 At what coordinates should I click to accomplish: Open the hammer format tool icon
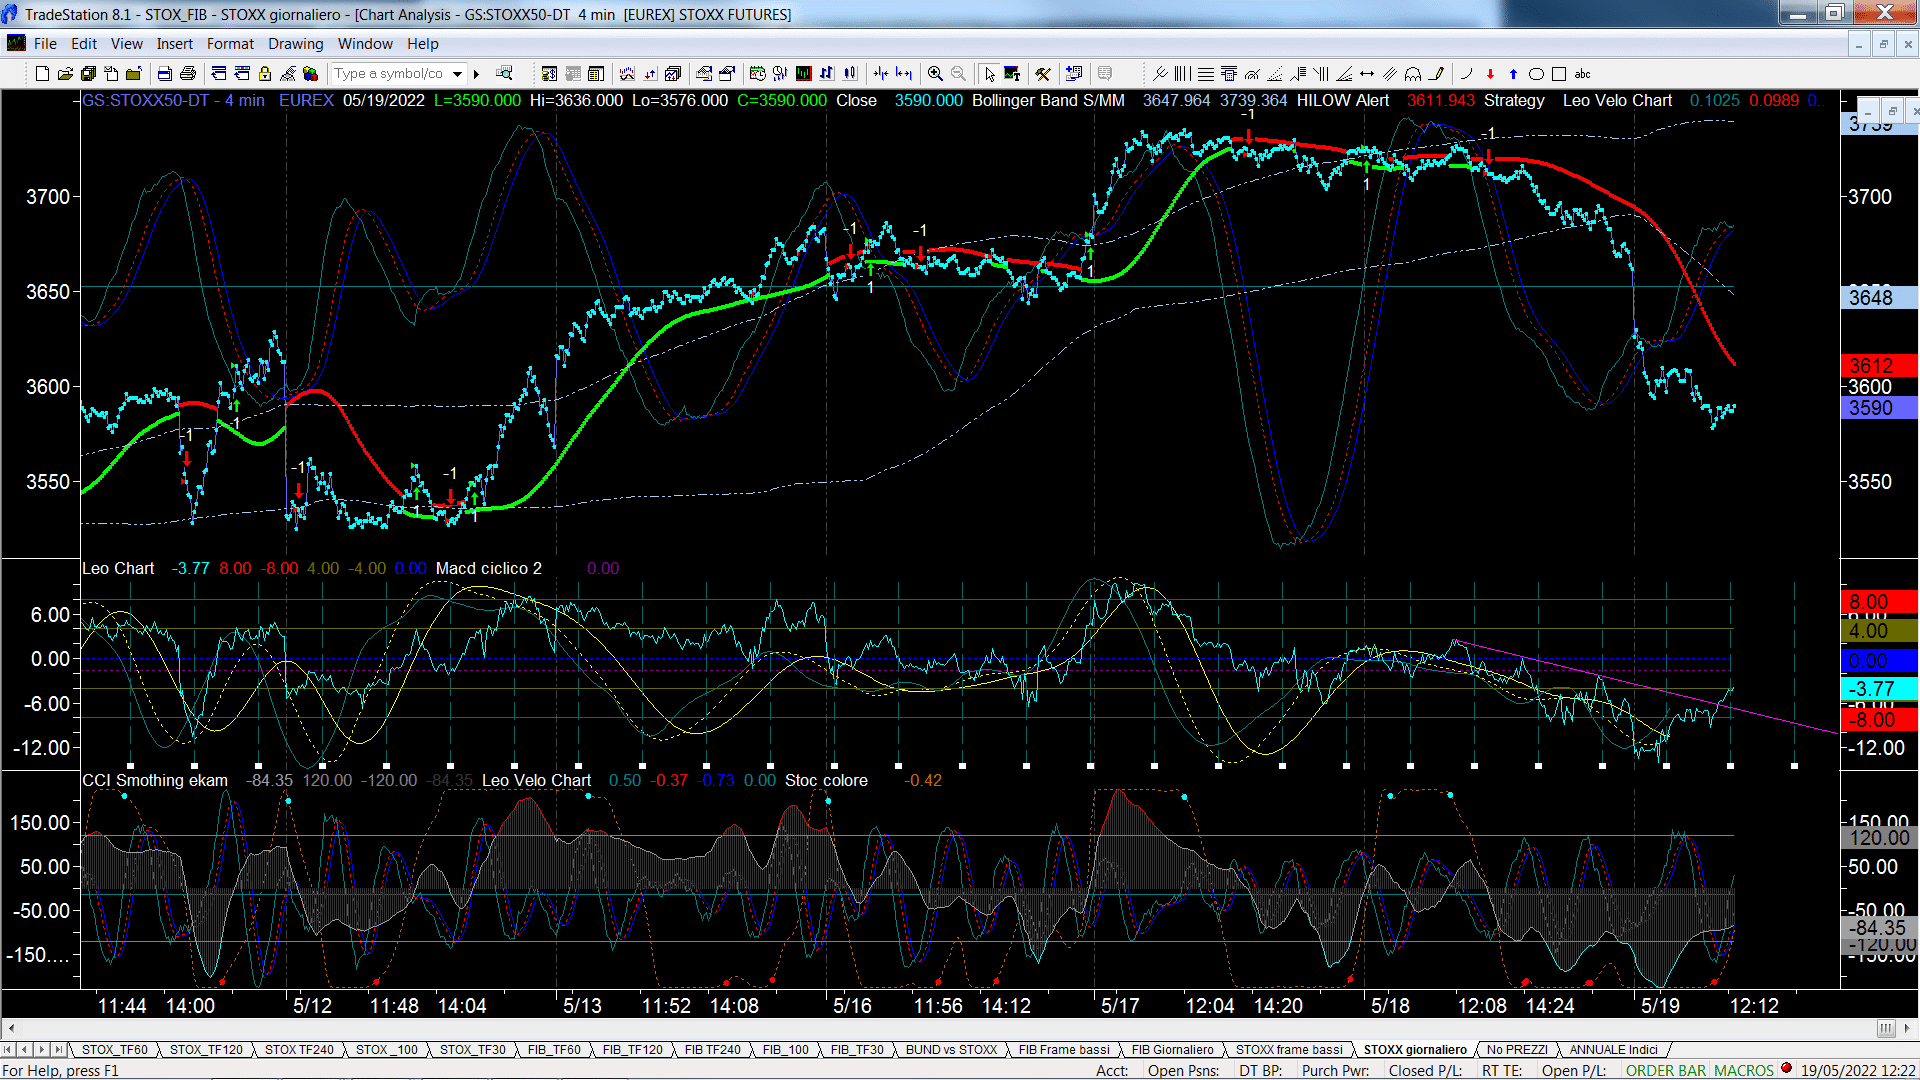click(x=1043, y=74)
